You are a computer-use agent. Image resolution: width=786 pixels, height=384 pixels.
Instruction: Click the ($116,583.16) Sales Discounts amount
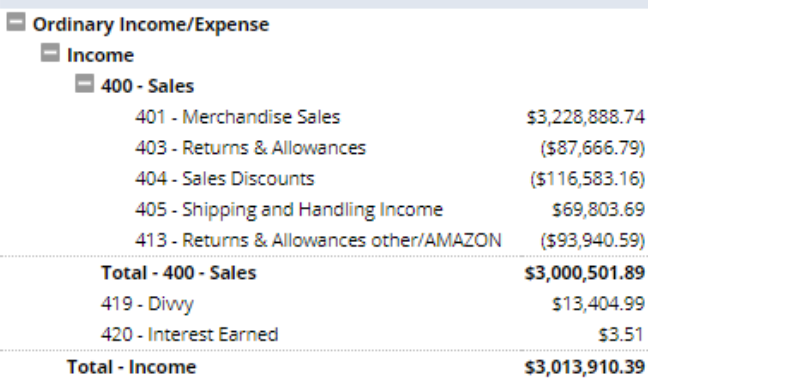point(587,178)
